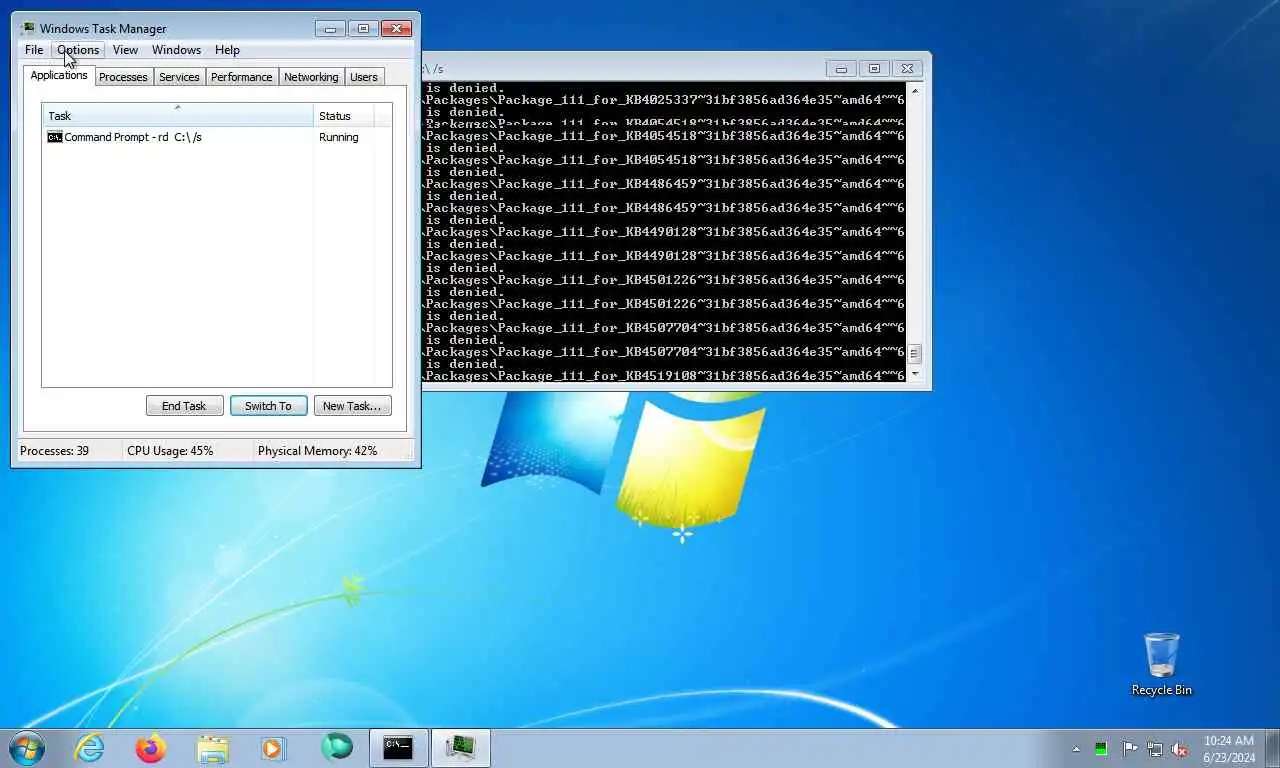This screenshot has width=1280, height=768.
Task: Launch Internet Explorer from the taskbar
Action: pyautogui.click(x=89, y=748)
